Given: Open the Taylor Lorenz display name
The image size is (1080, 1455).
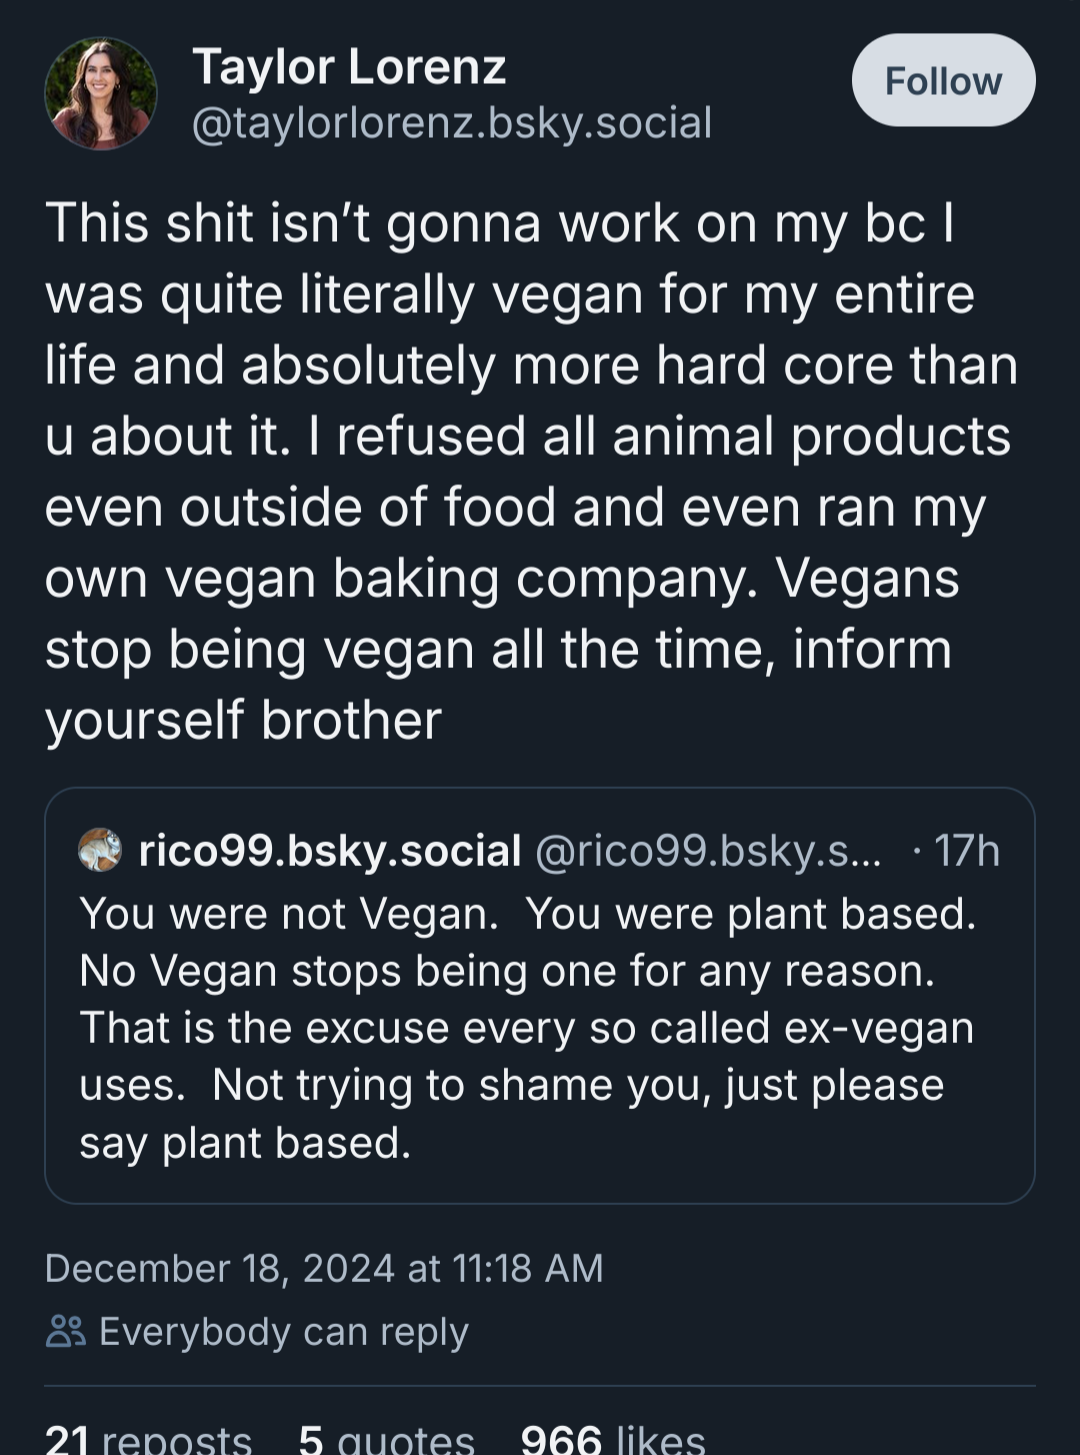Looking at the screenshot, I should [x=349, y=67].
